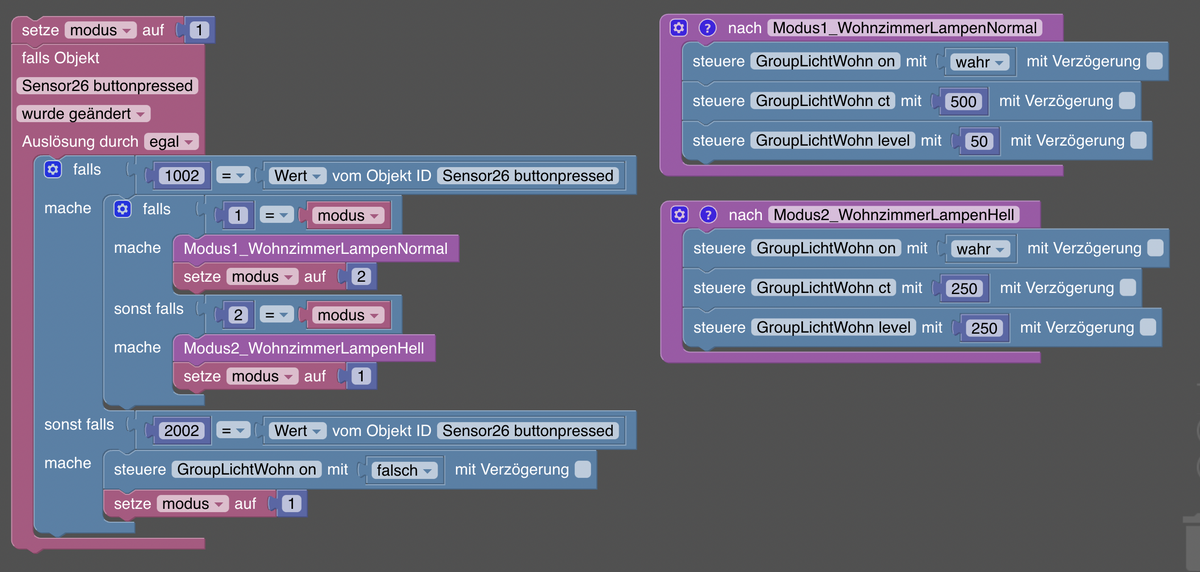This screenshot has height=572, width=1200.
Task: Enable Verzögerung checkbox on level 250 block
Action: (x=1148, y=327)
